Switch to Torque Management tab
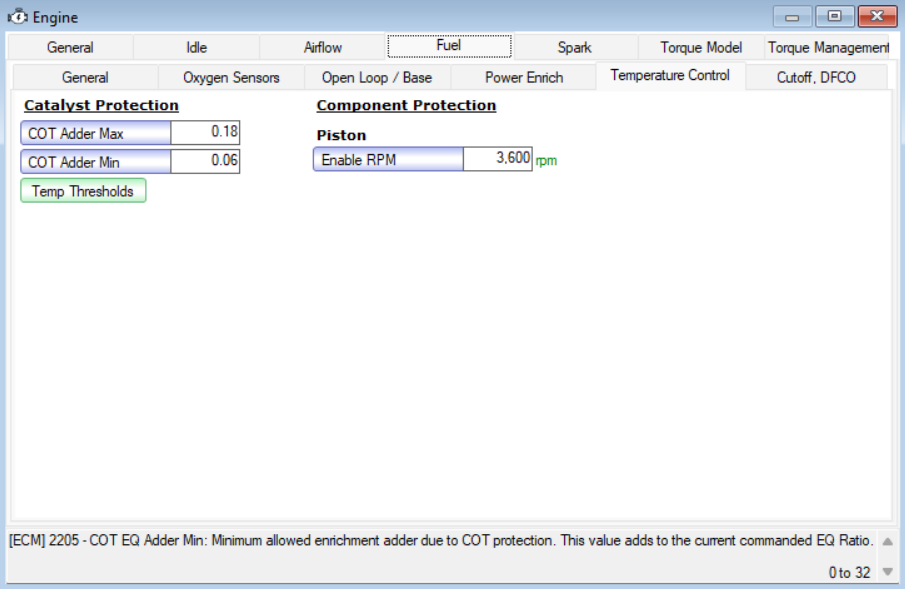The width and height of the screenshot is (905, 589). [x=828, y=47]
